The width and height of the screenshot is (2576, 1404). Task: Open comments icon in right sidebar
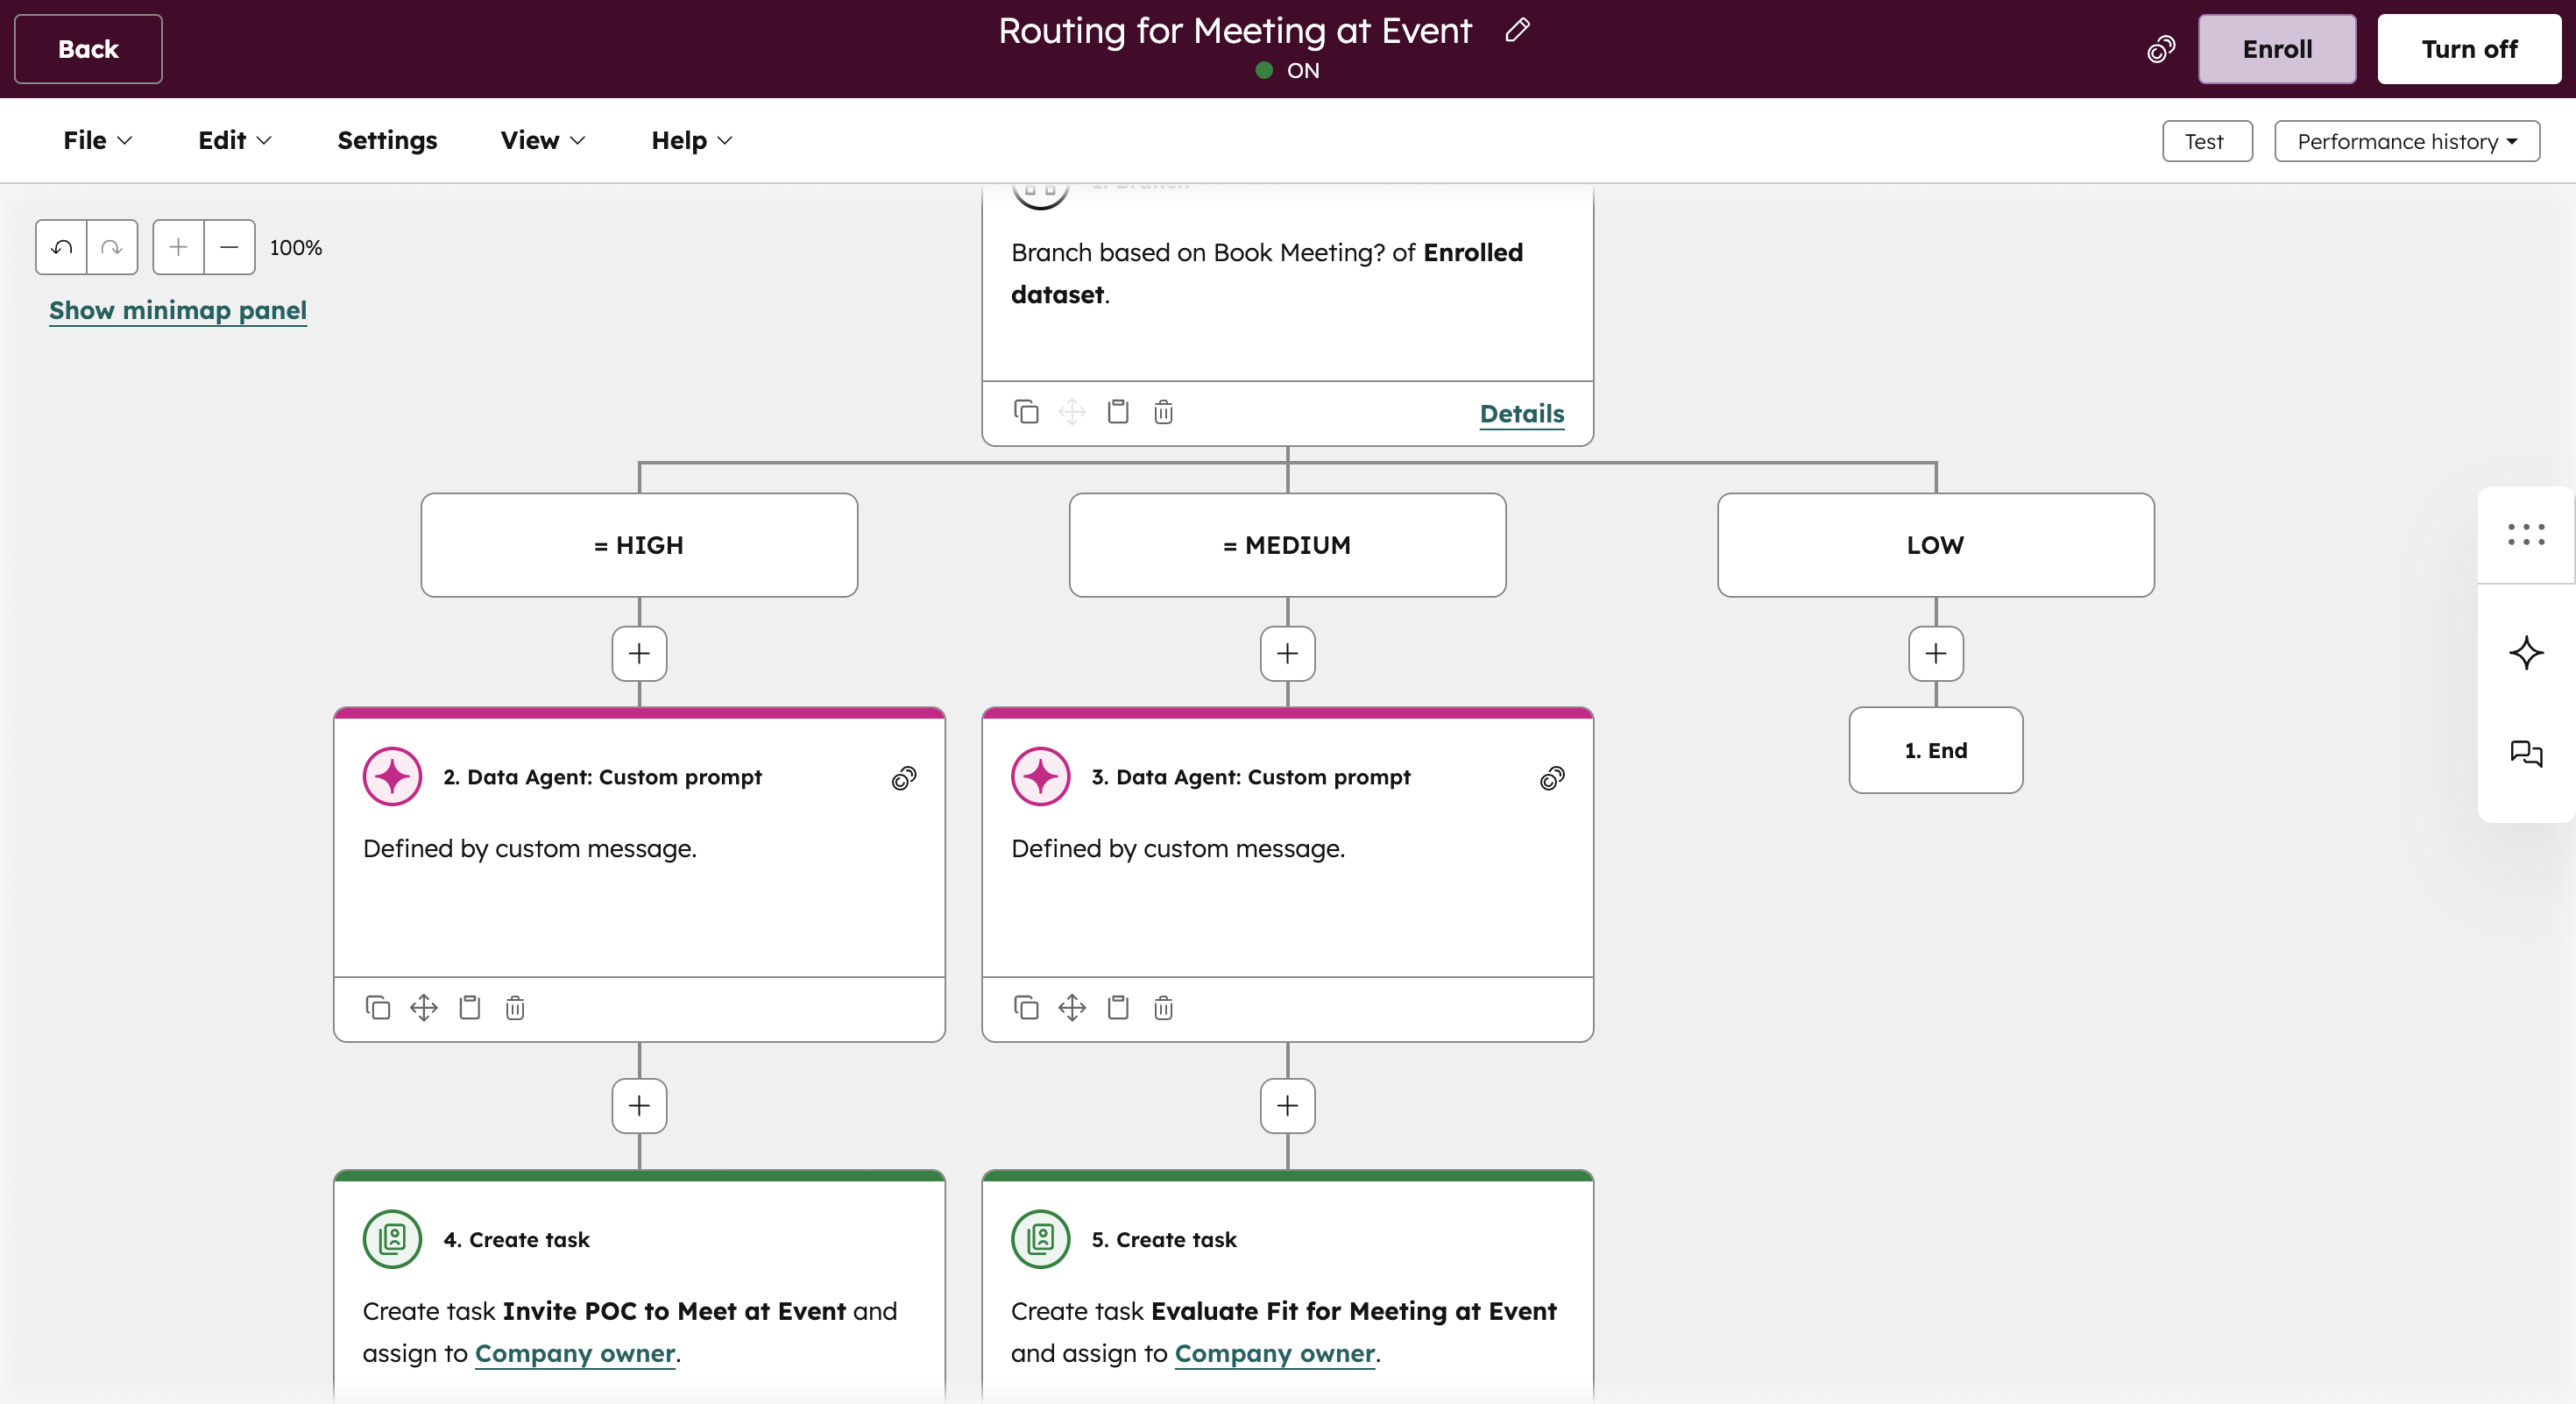tap(2525, 752)
